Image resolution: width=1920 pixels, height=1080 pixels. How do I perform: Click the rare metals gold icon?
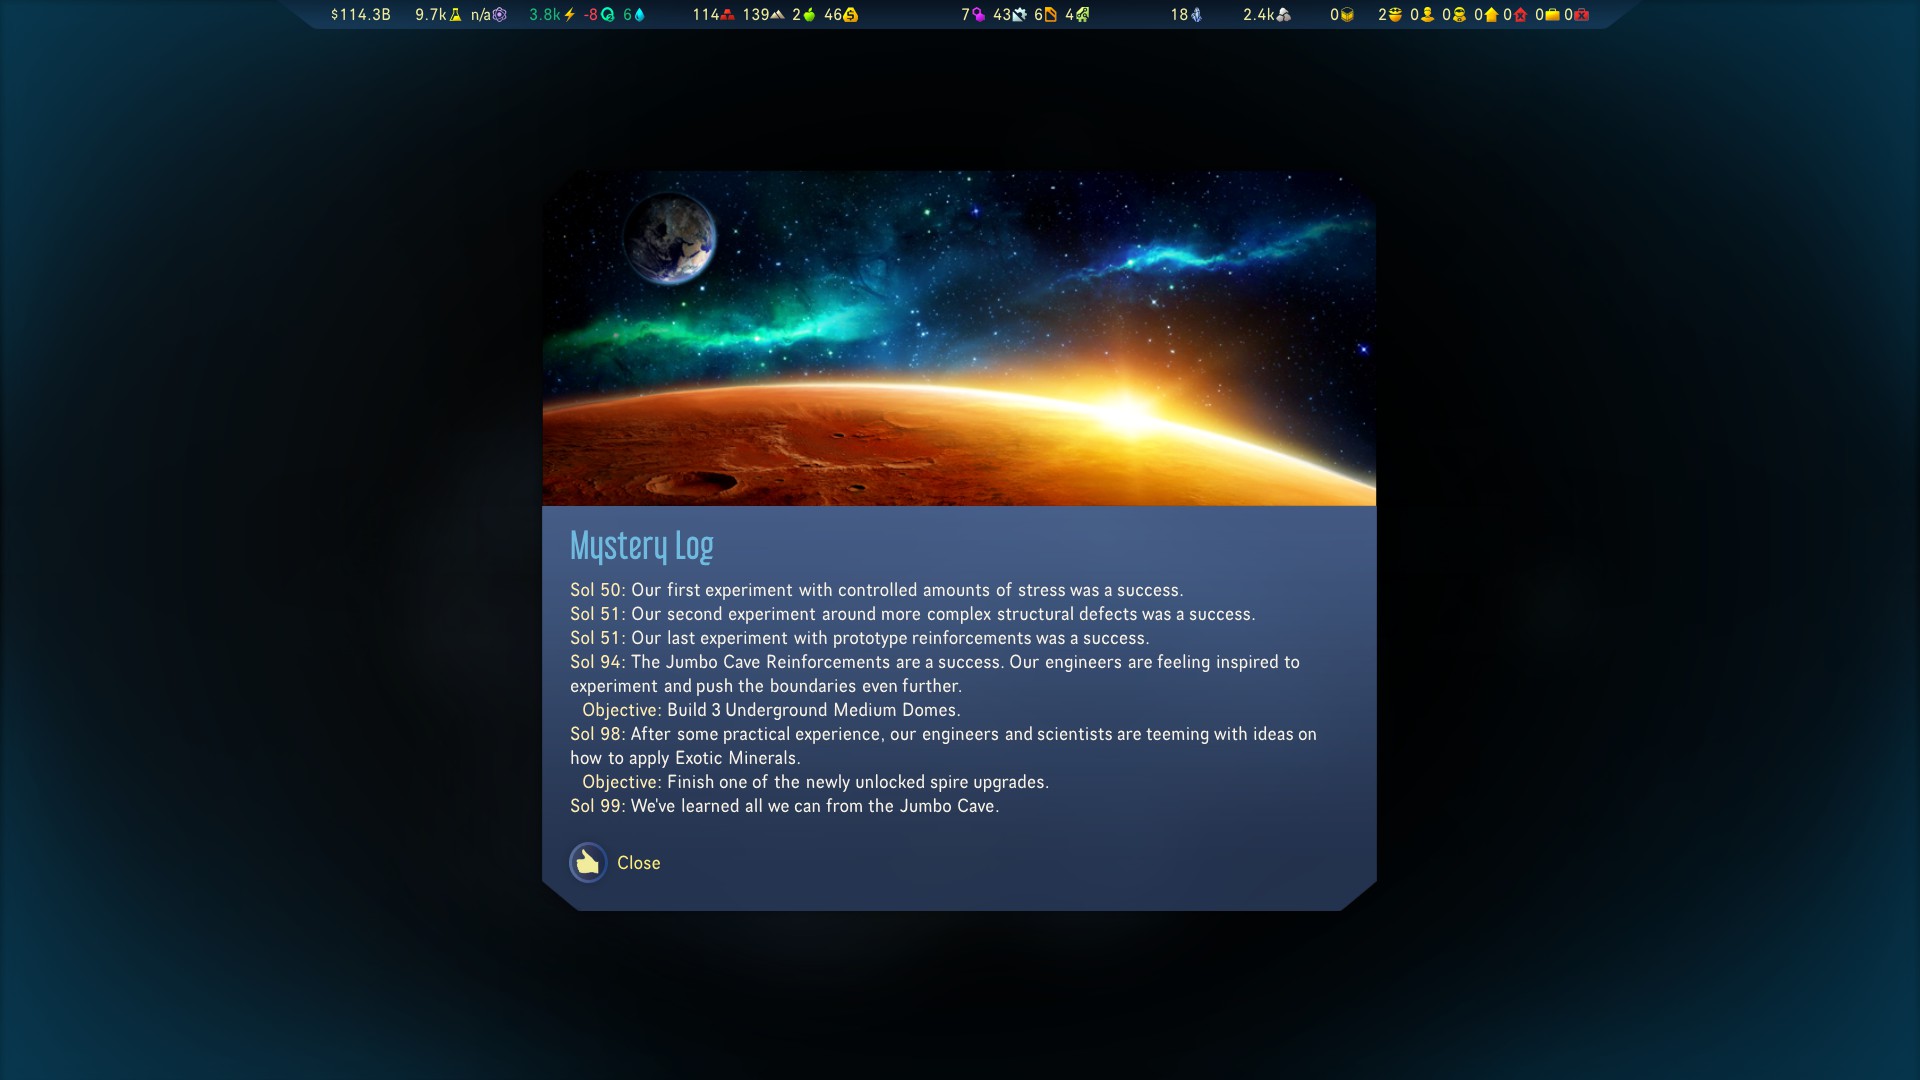click(x=851, y=15)
